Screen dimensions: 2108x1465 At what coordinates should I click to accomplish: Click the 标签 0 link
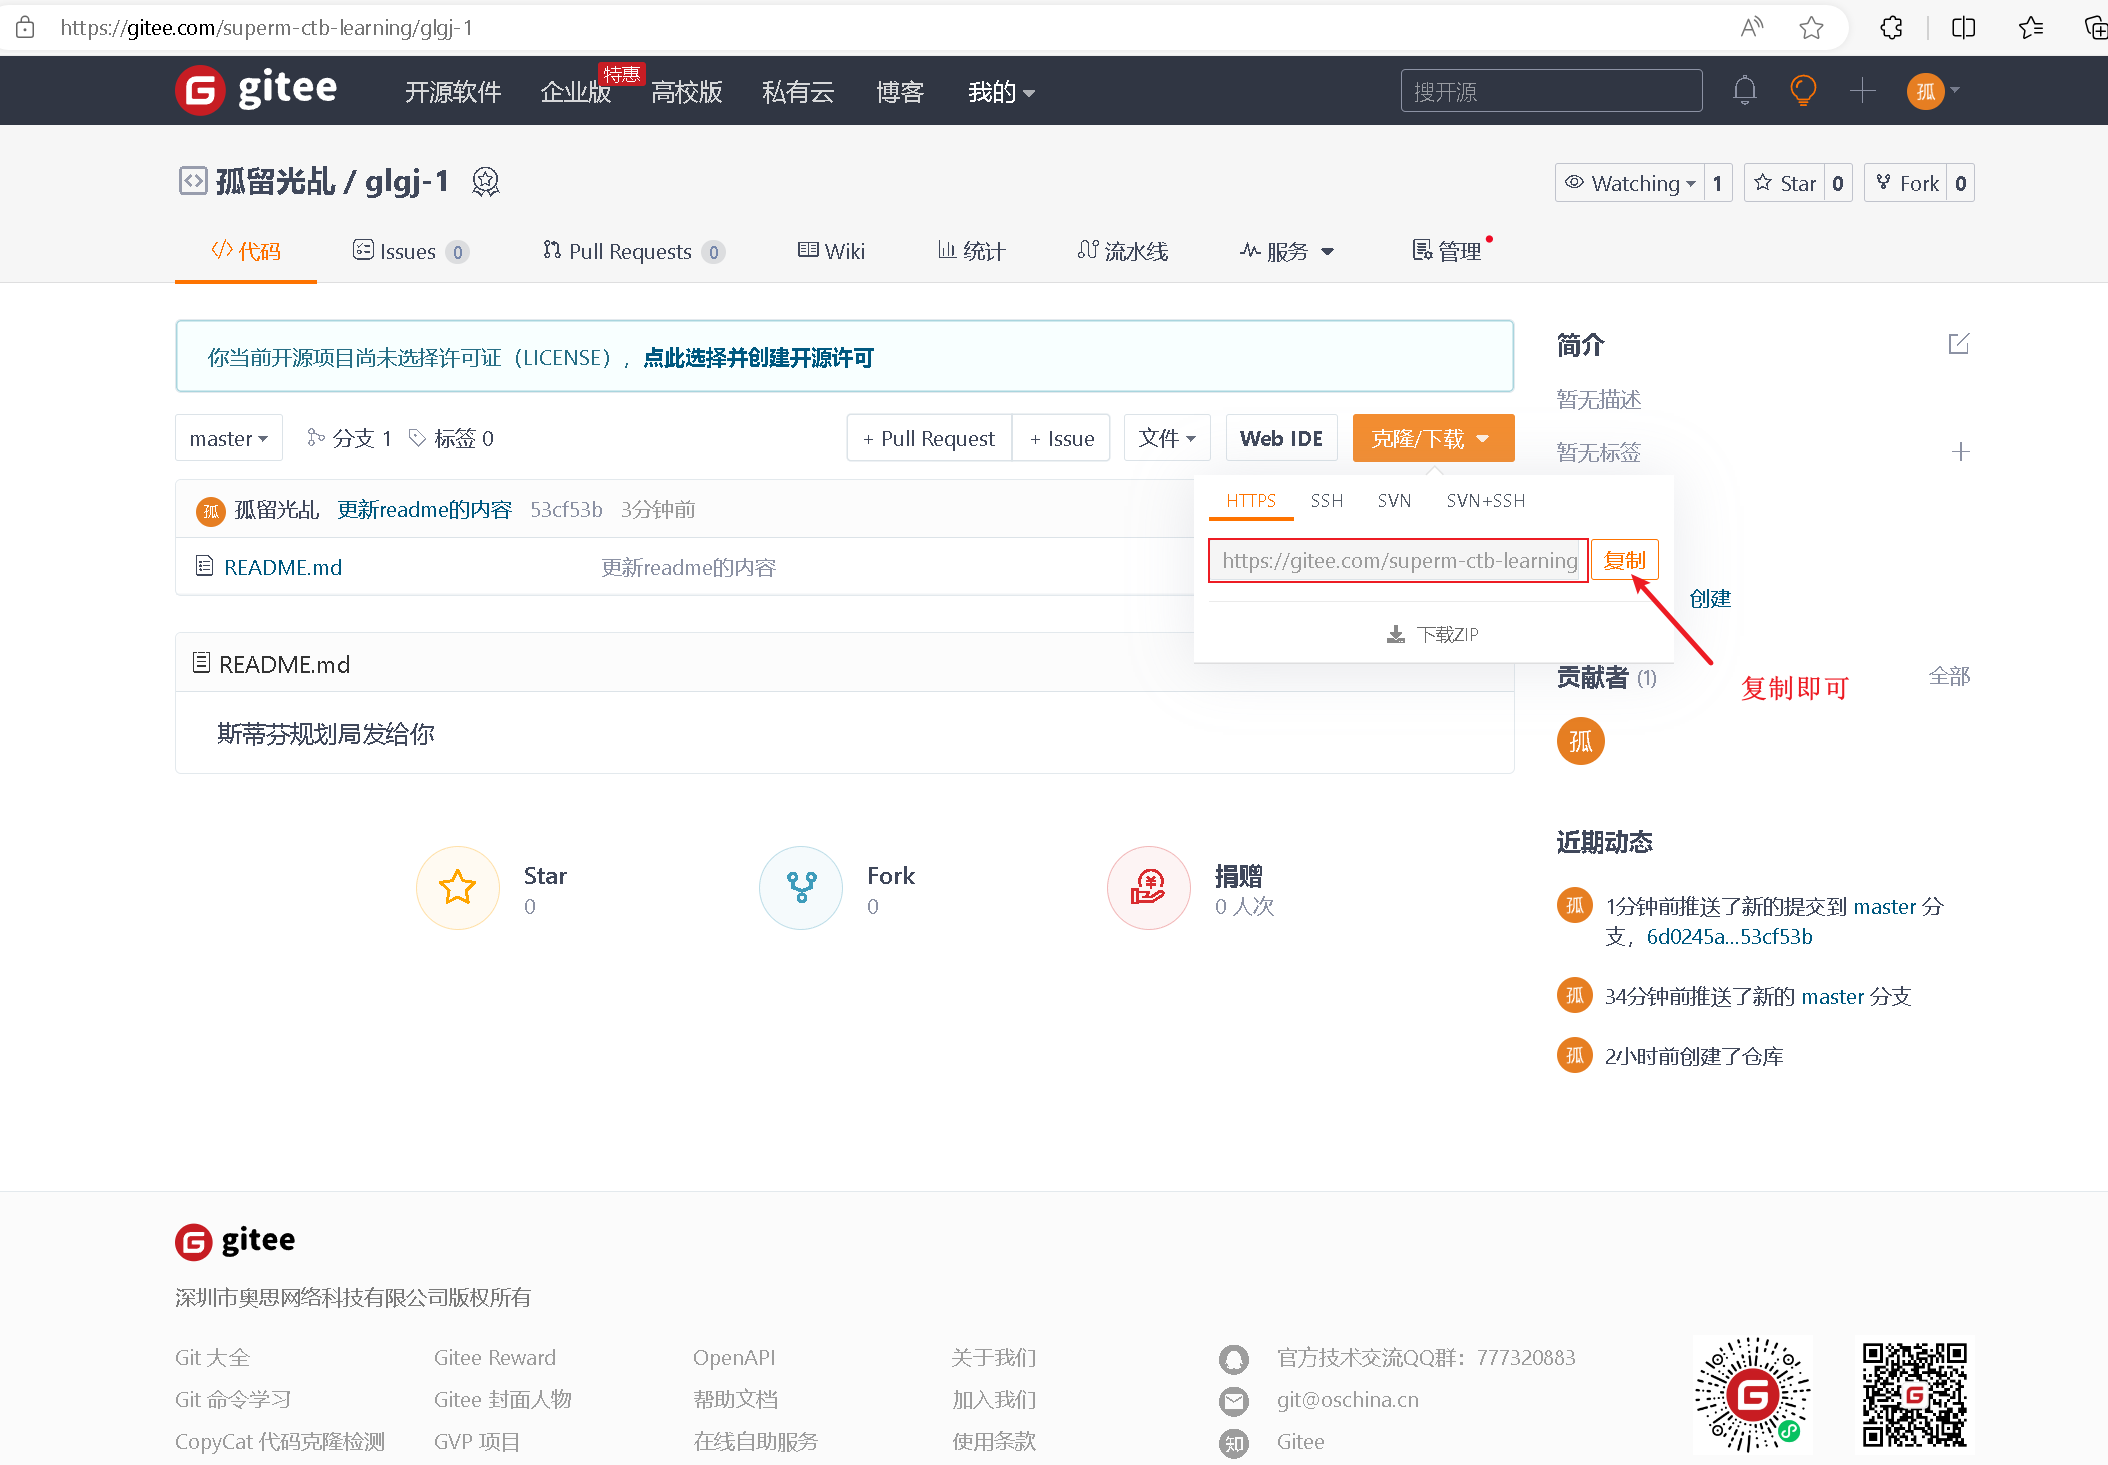tap(451, 438)
